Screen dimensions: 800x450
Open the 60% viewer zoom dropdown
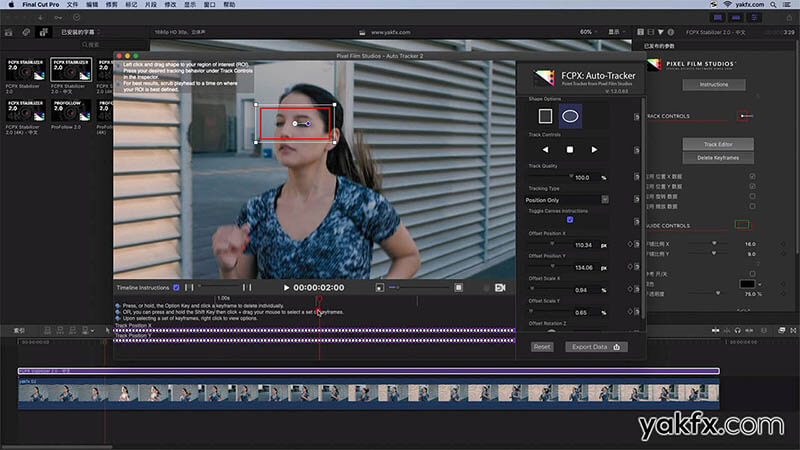point(589,32)
